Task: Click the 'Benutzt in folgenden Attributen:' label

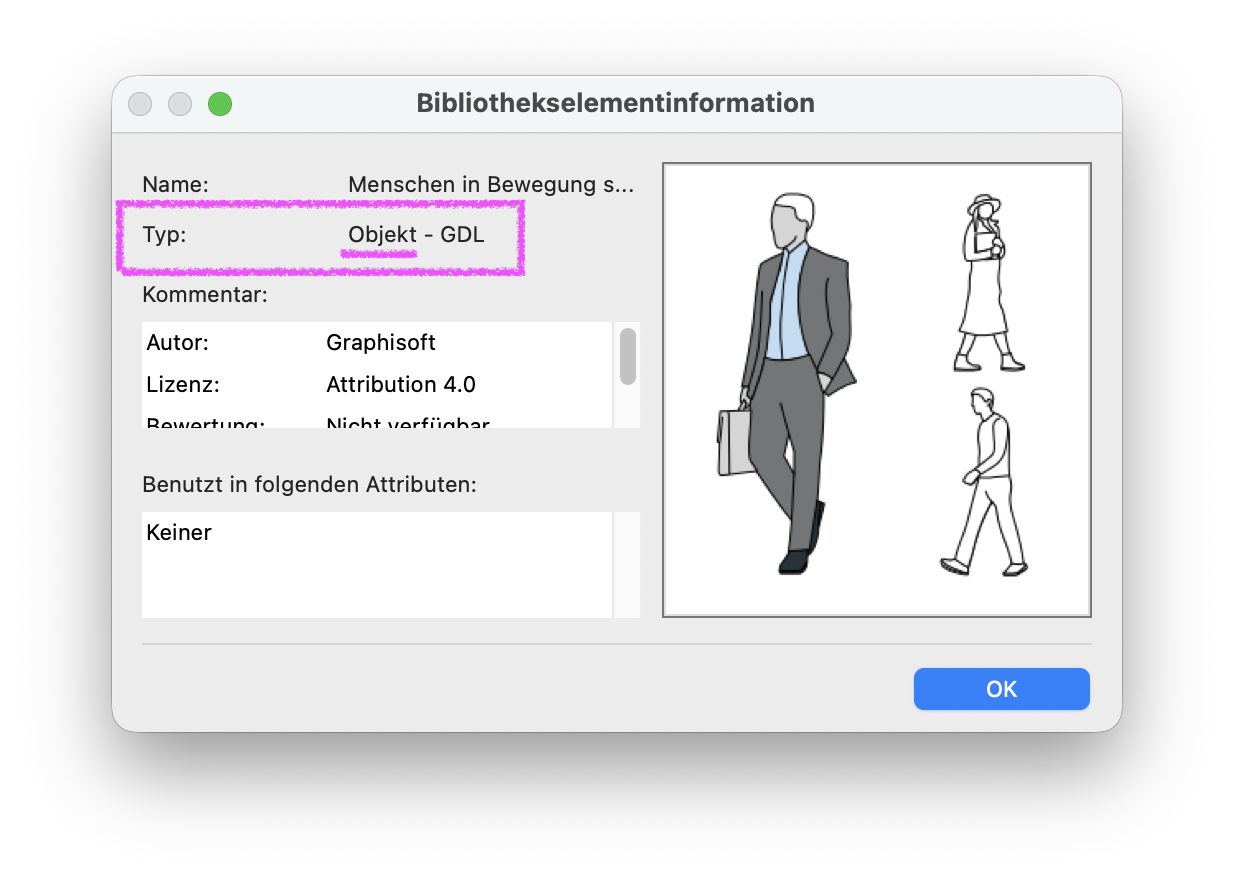Action: coord(310,485)
